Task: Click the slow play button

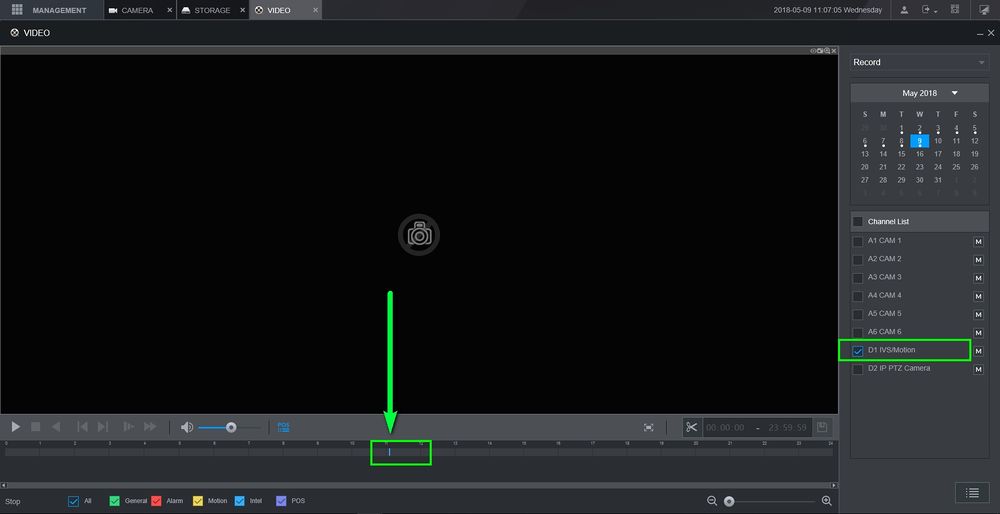Action: [x=128, y=427]
